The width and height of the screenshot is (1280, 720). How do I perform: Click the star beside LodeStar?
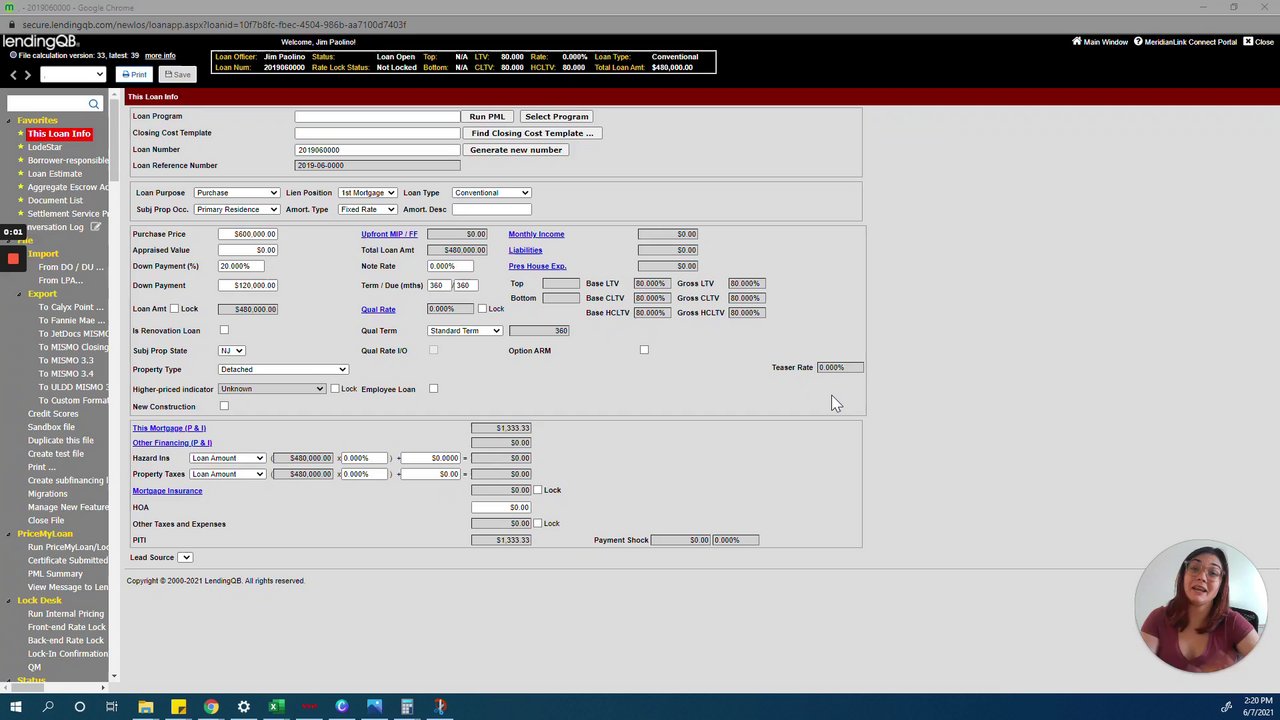click(20, 147)
